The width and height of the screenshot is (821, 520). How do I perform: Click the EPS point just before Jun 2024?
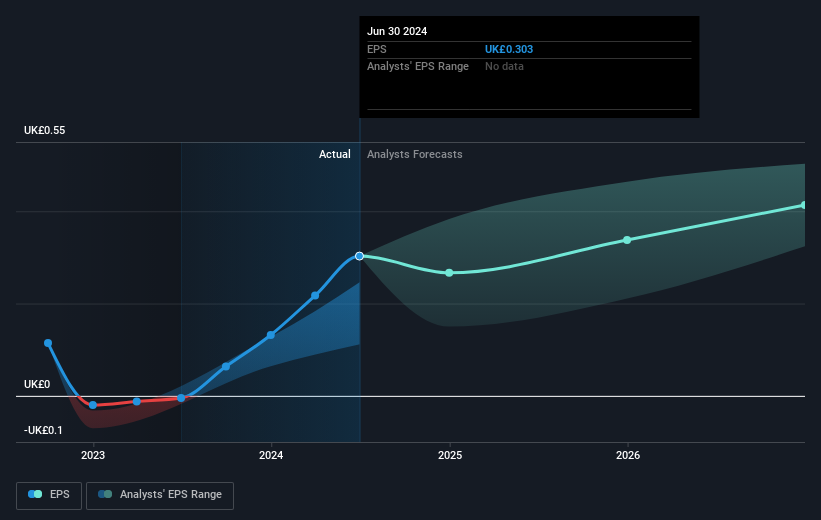[315, 295]
